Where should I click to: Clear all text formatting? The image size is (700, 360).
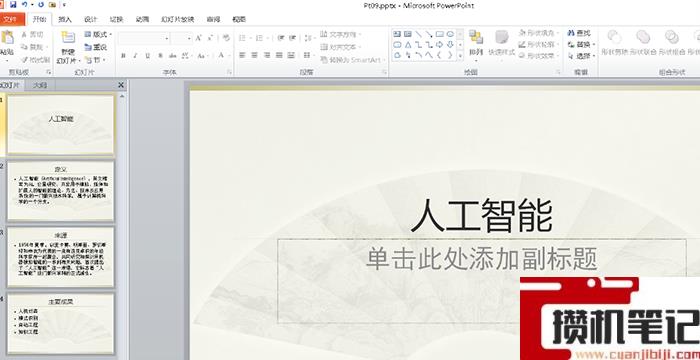(226, 38)
